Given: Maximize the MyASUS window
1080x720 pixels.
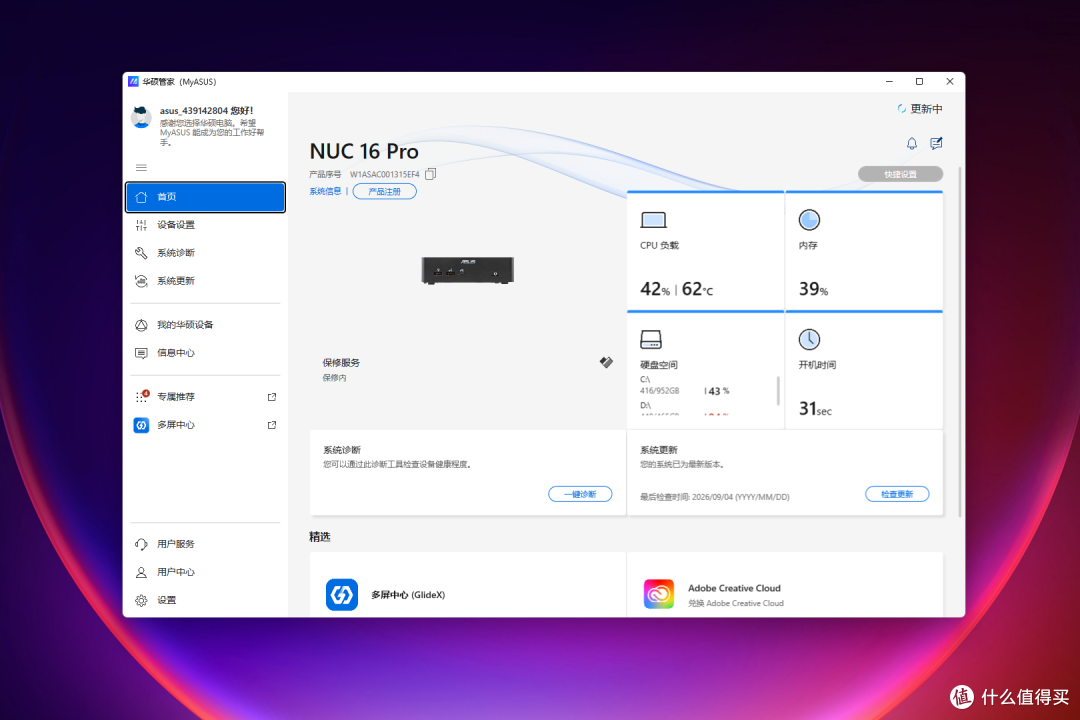Looking at the screenshot, I should coord(919,81).
